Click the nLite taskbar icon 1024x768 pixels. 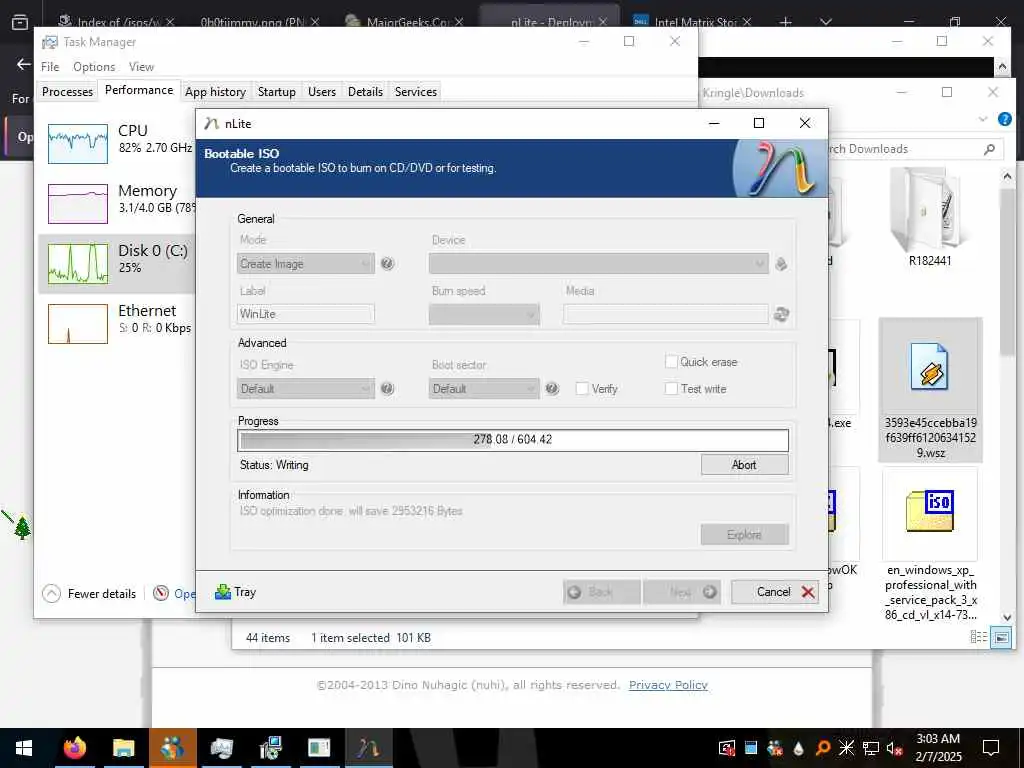click(368, 748)
